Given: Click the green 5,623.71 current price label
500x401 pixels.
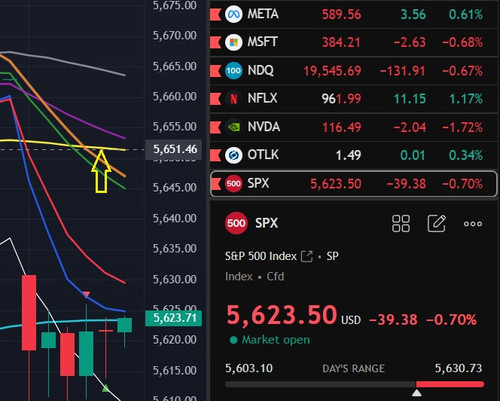Looking at the screenshot, I should (x=174, y=318).
